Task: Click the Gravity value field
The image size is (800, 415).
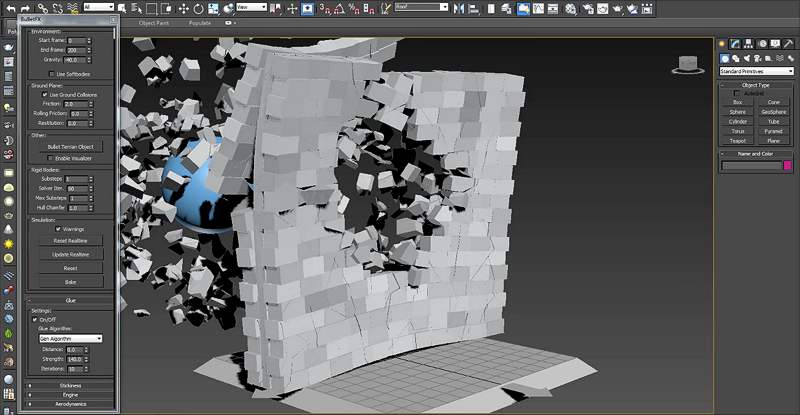Action: (x=74, y=60)
